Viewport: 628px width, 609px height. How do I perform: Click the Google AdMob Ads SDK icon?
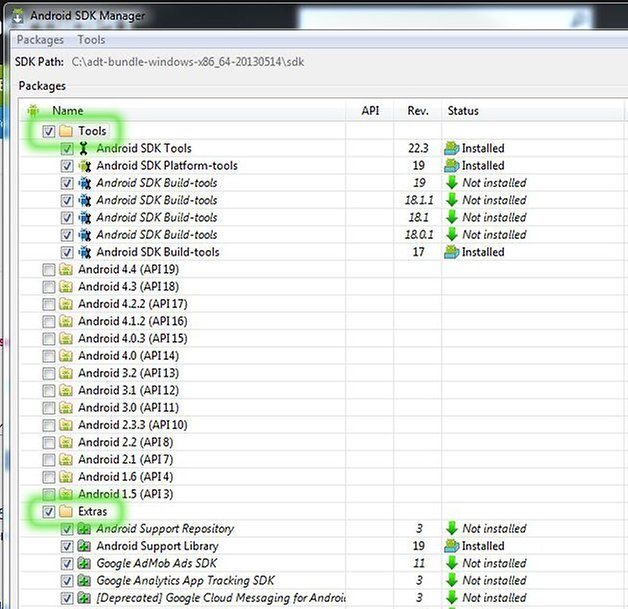pyautogui.click(x=84, y=563)
